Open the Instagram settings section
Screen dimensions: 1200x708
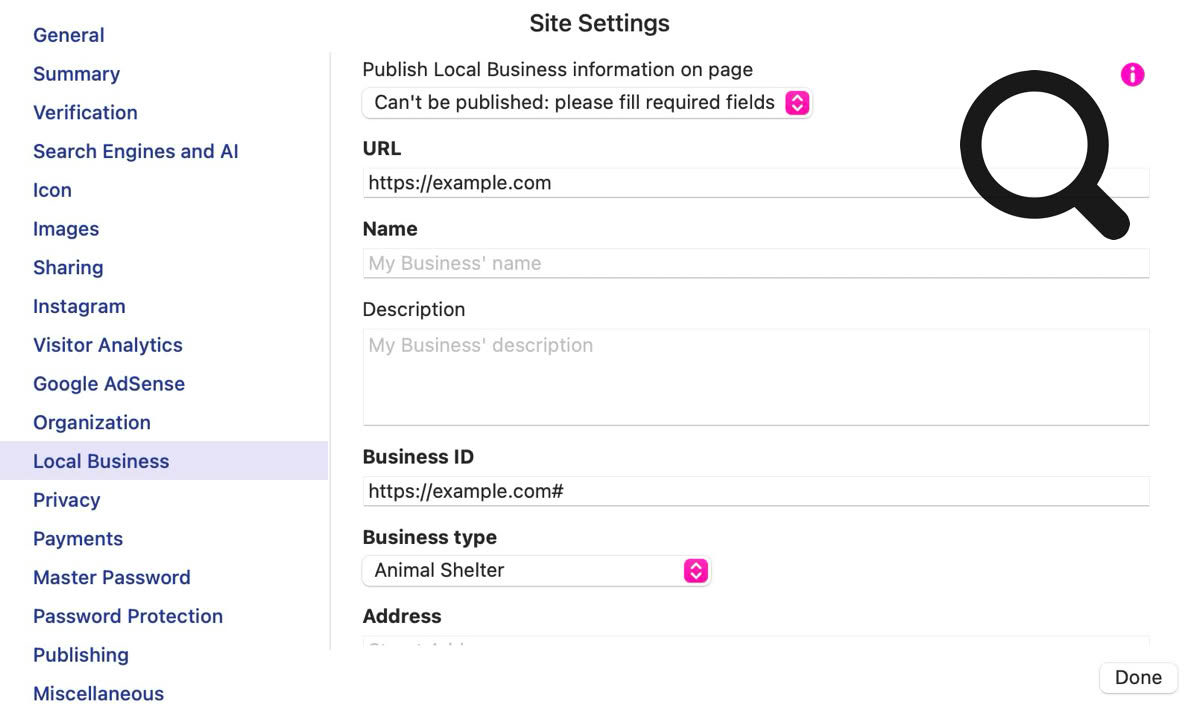click(79, 307)
